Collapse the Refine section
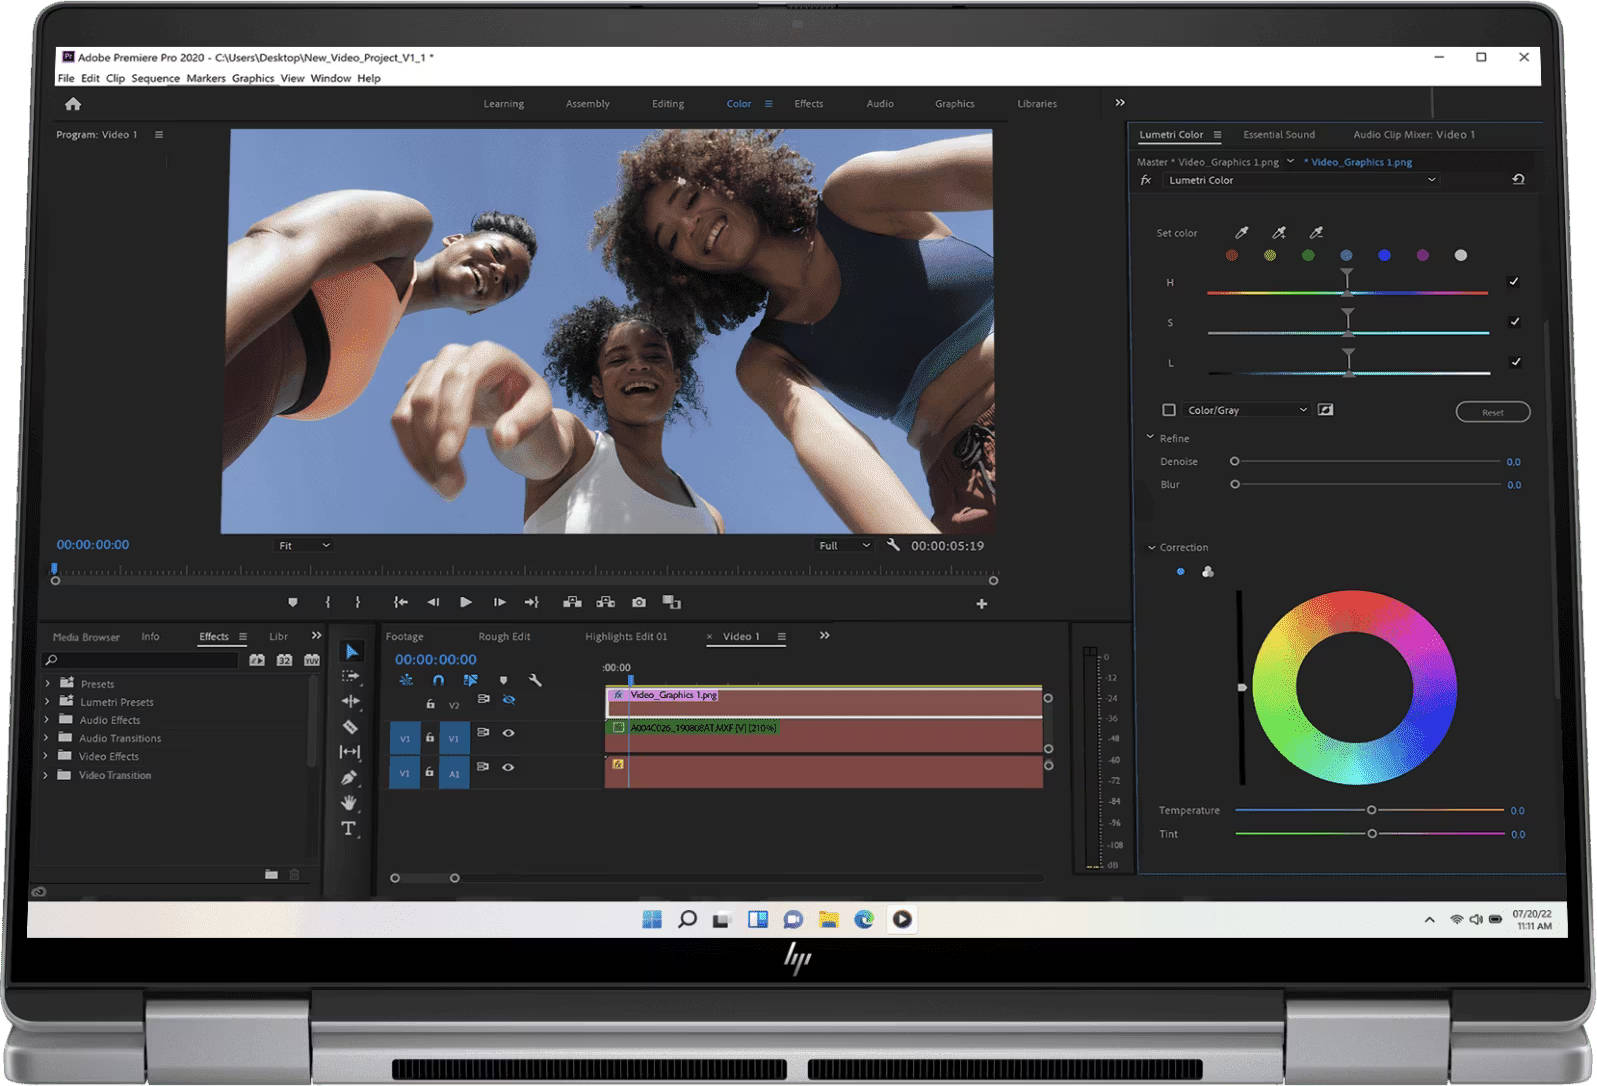Image resolution: width=1597 pixels, height=1086 pixels. tap(1150, 438)
